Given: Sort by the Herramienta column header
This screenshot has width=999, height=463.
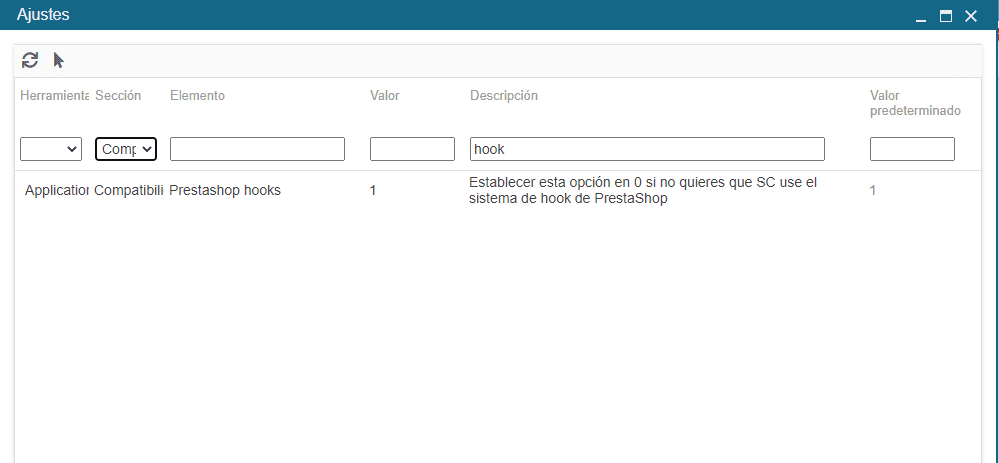Looking at the screenshot, I should click(54, 96).
